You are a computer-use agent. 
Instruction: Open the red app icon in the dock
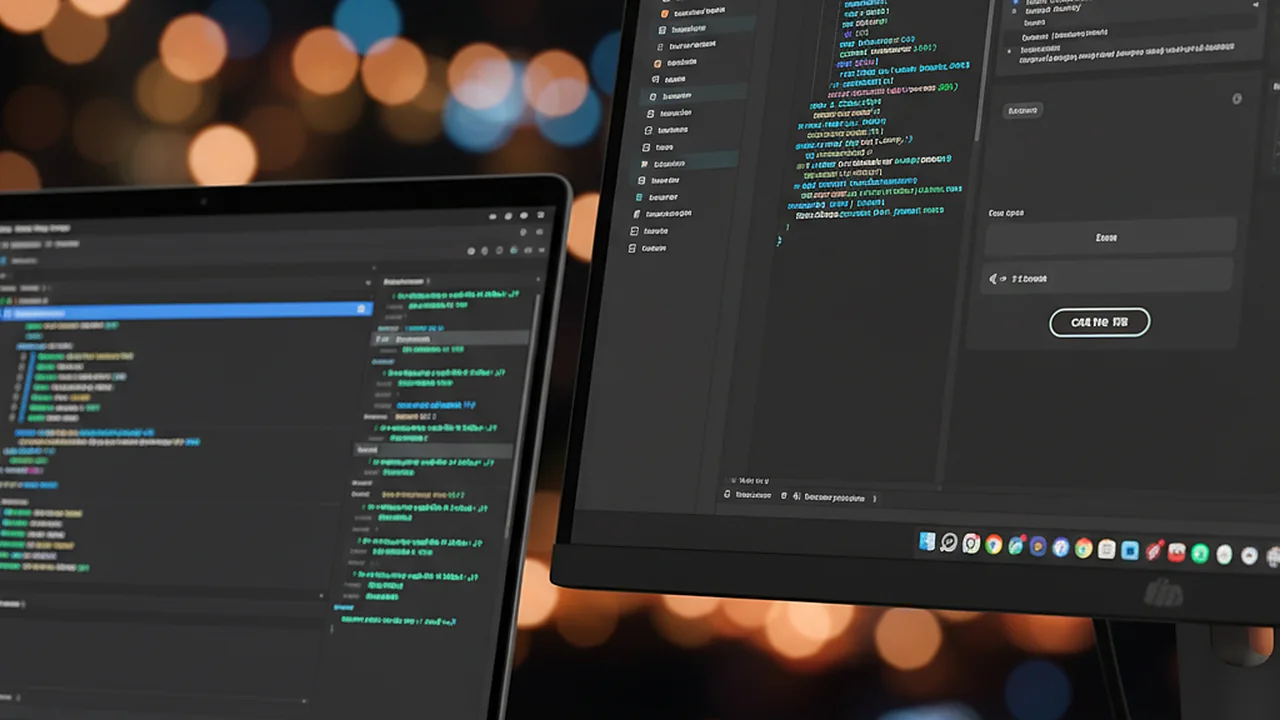pyautogui.click(x=1177, y=552)
